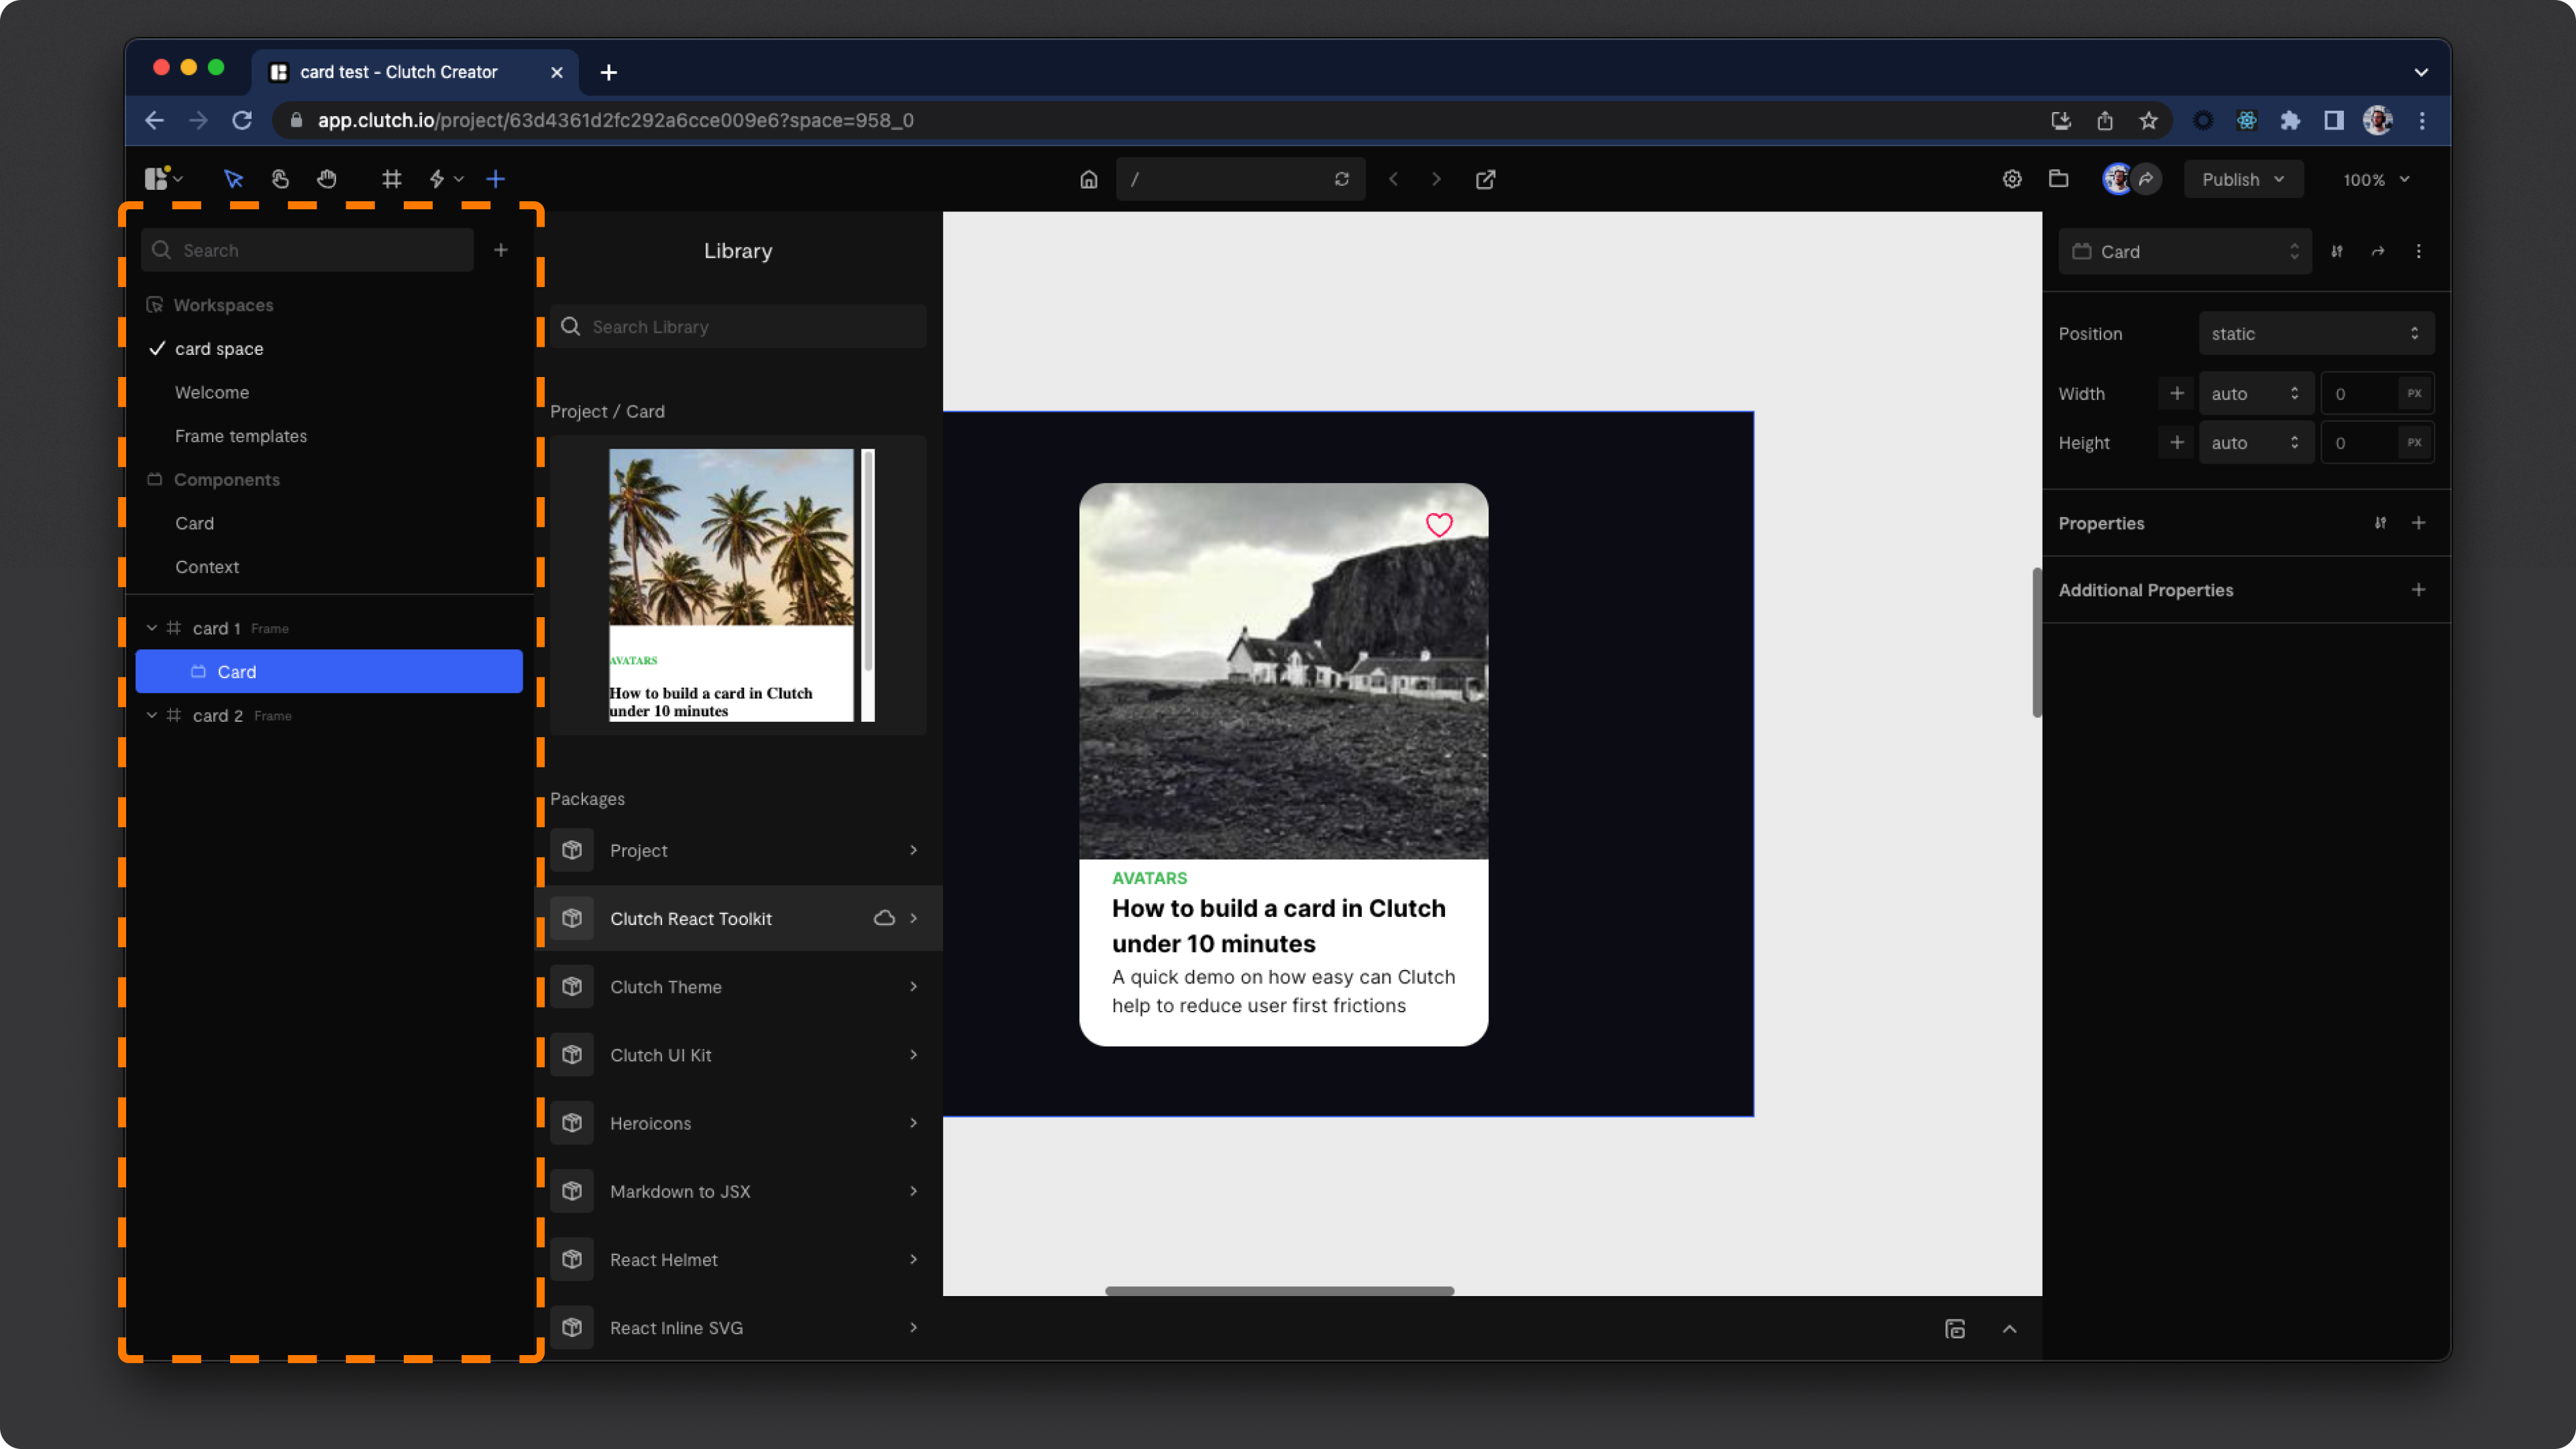Click the frame grid tool icon

point(391,179)
